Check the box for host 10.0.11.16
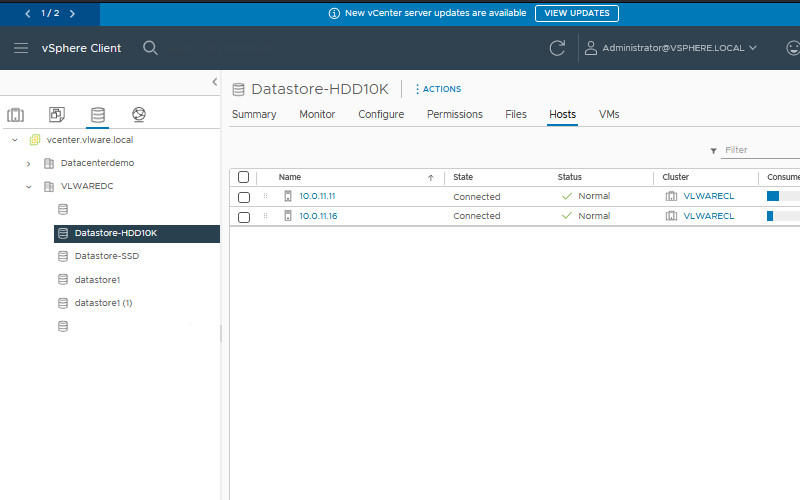The image size is (800, 500). click(244, 217)
